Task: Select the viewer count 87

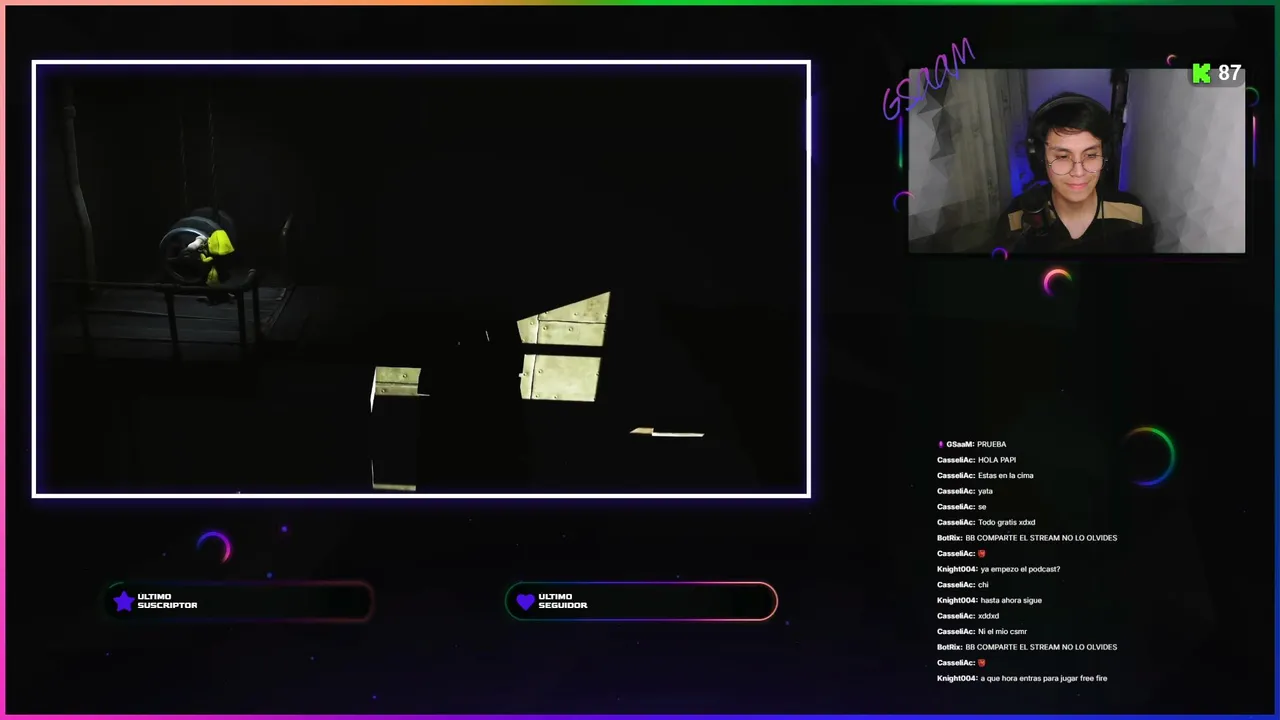Action: pos(1229,73)
